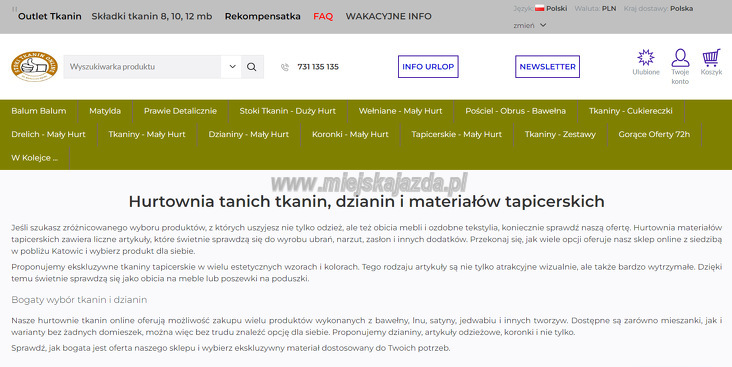The image size is (732, 367).
Task: Open Stoki Tkanin - Duży Hurt
Action: (x=288, y=111)
